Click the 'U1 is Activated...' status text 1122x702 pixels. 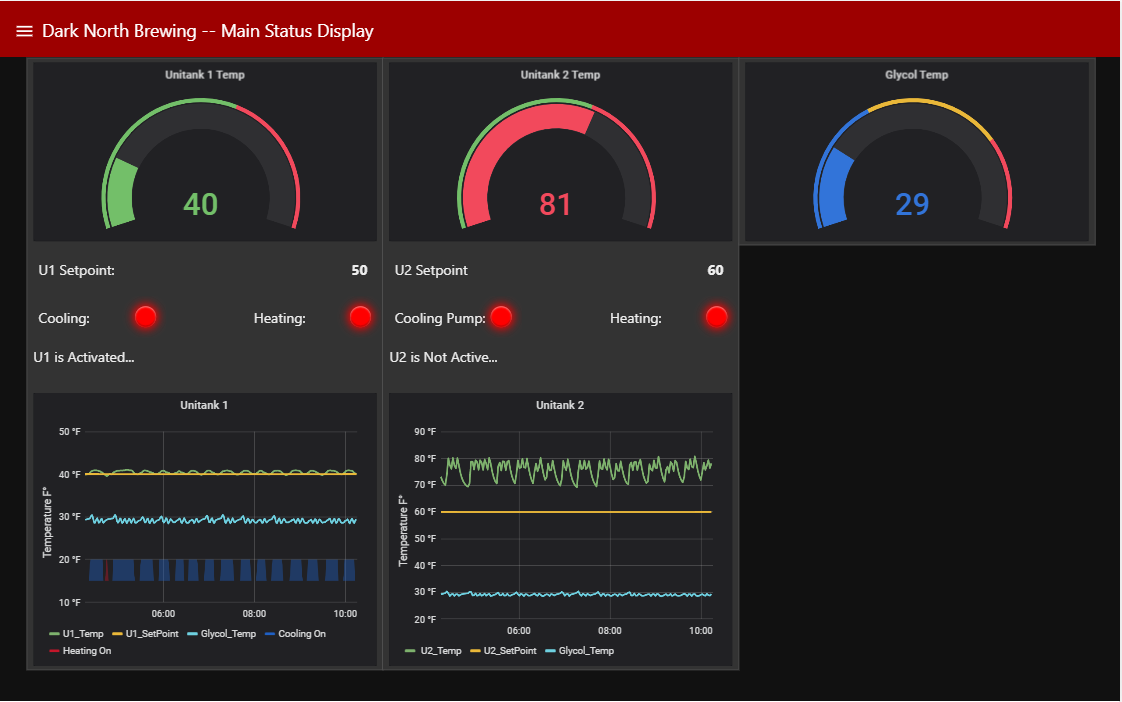tap(84, 357)
